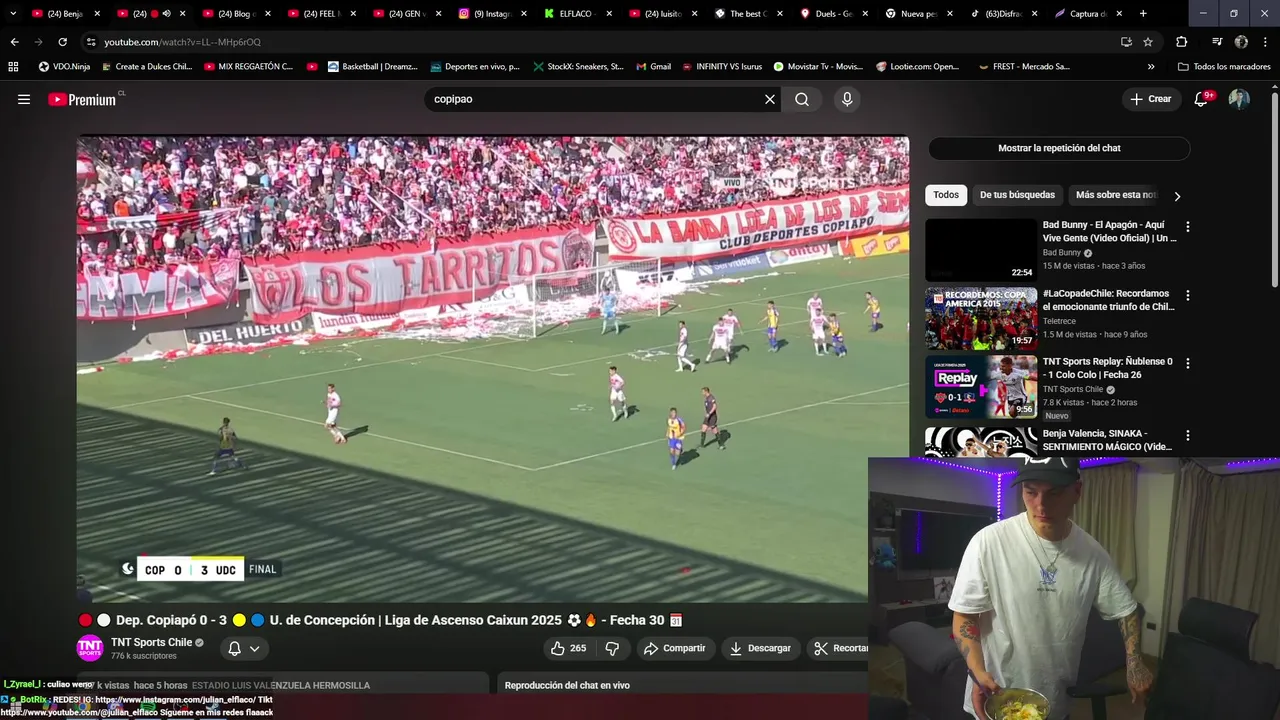1280x720 pixels.
Task: Open the TNT Sports Chile channel name
Action: click(x=152, y=642)
